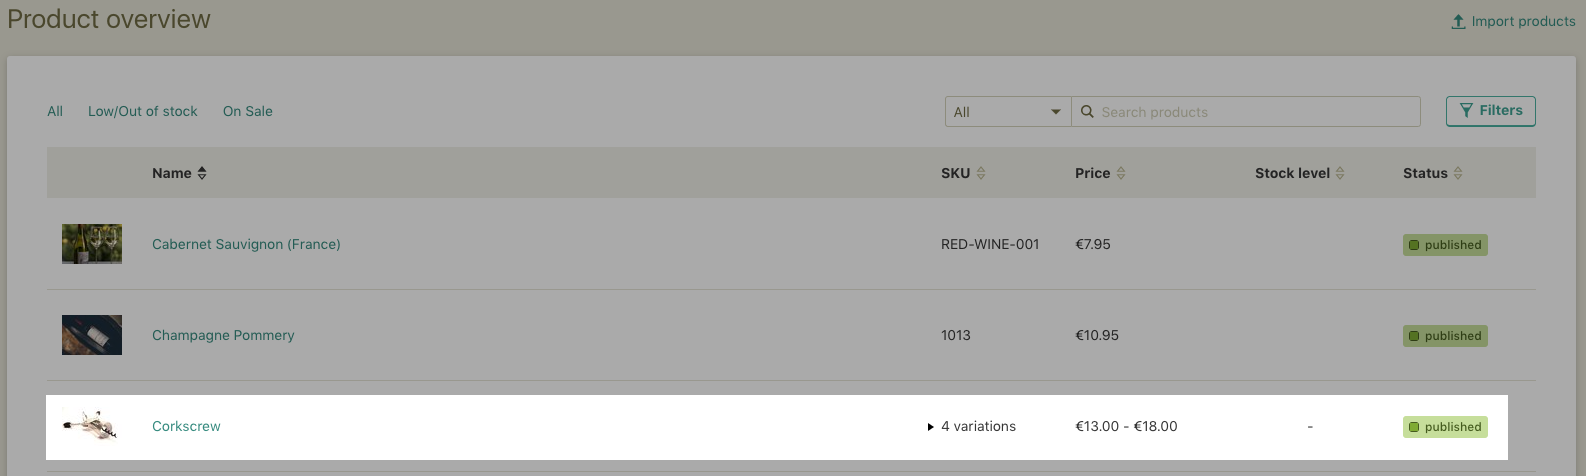Expand the Corkscrew 4 variations triangle
Viewport: 1586px width, 476px height.
931,427
